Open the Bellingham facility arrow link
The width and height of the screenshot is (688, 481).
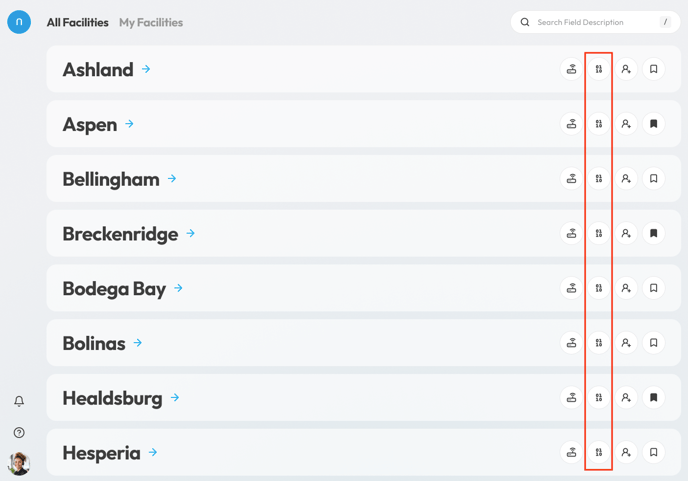click(172, 179)
